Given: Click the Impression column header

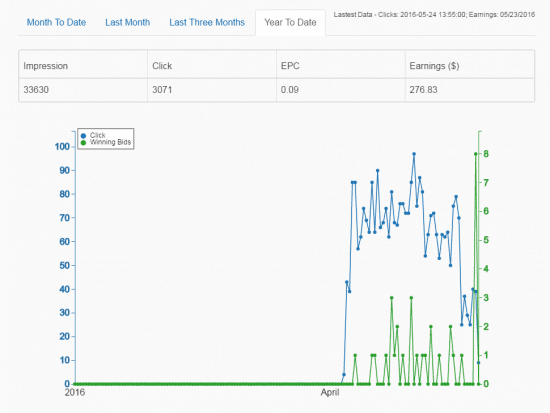Looking at the screenshot, I should [x=83, y=66].
